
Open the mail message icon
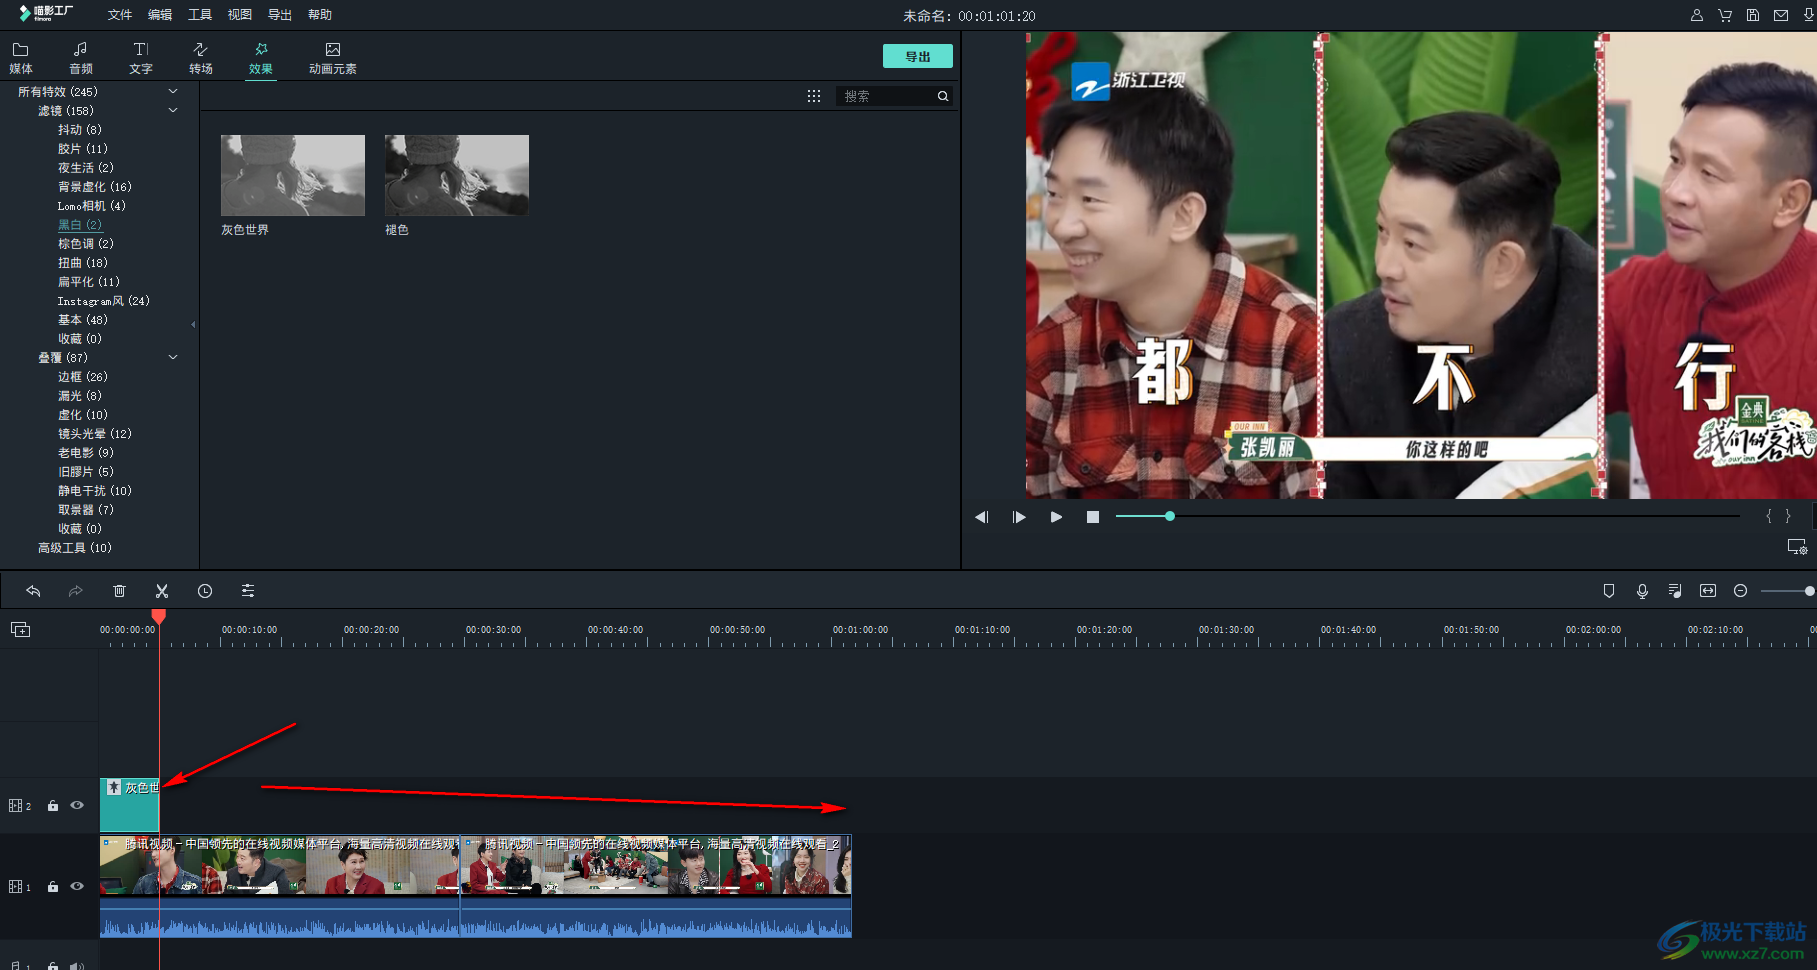(x=1781, y=15)
